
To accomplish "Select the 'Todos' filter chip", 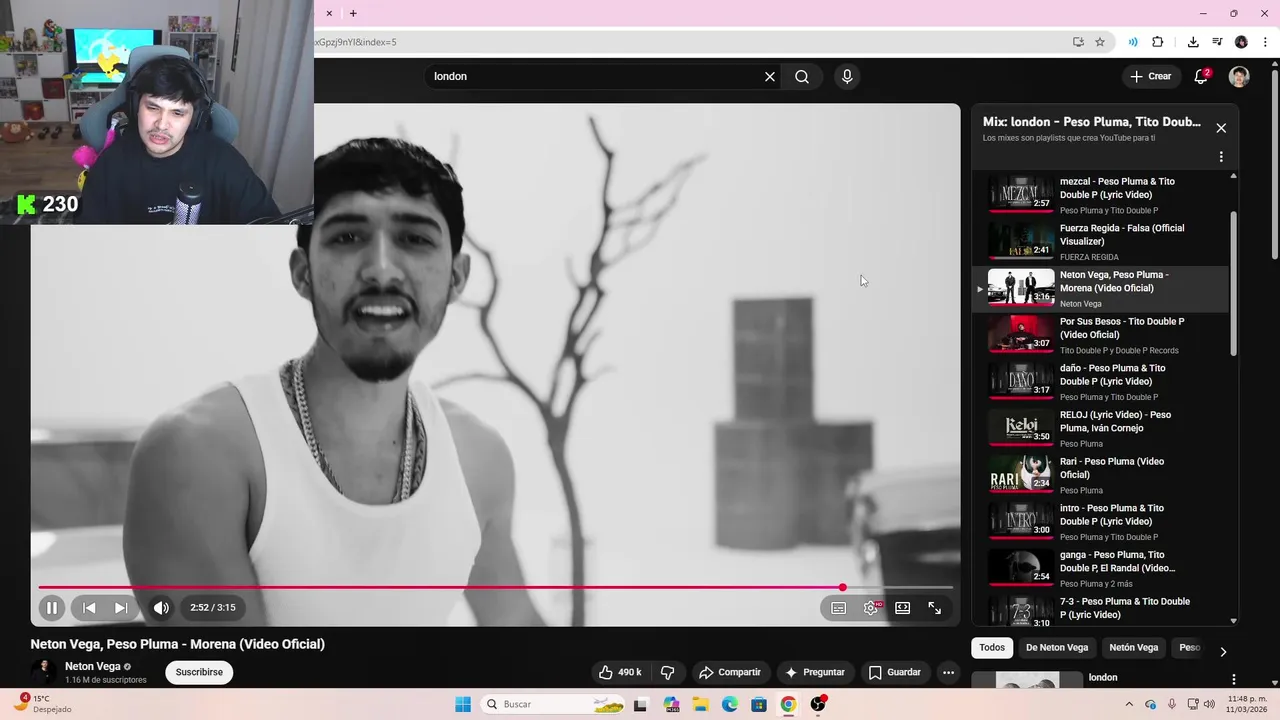I will click(992, 648).
